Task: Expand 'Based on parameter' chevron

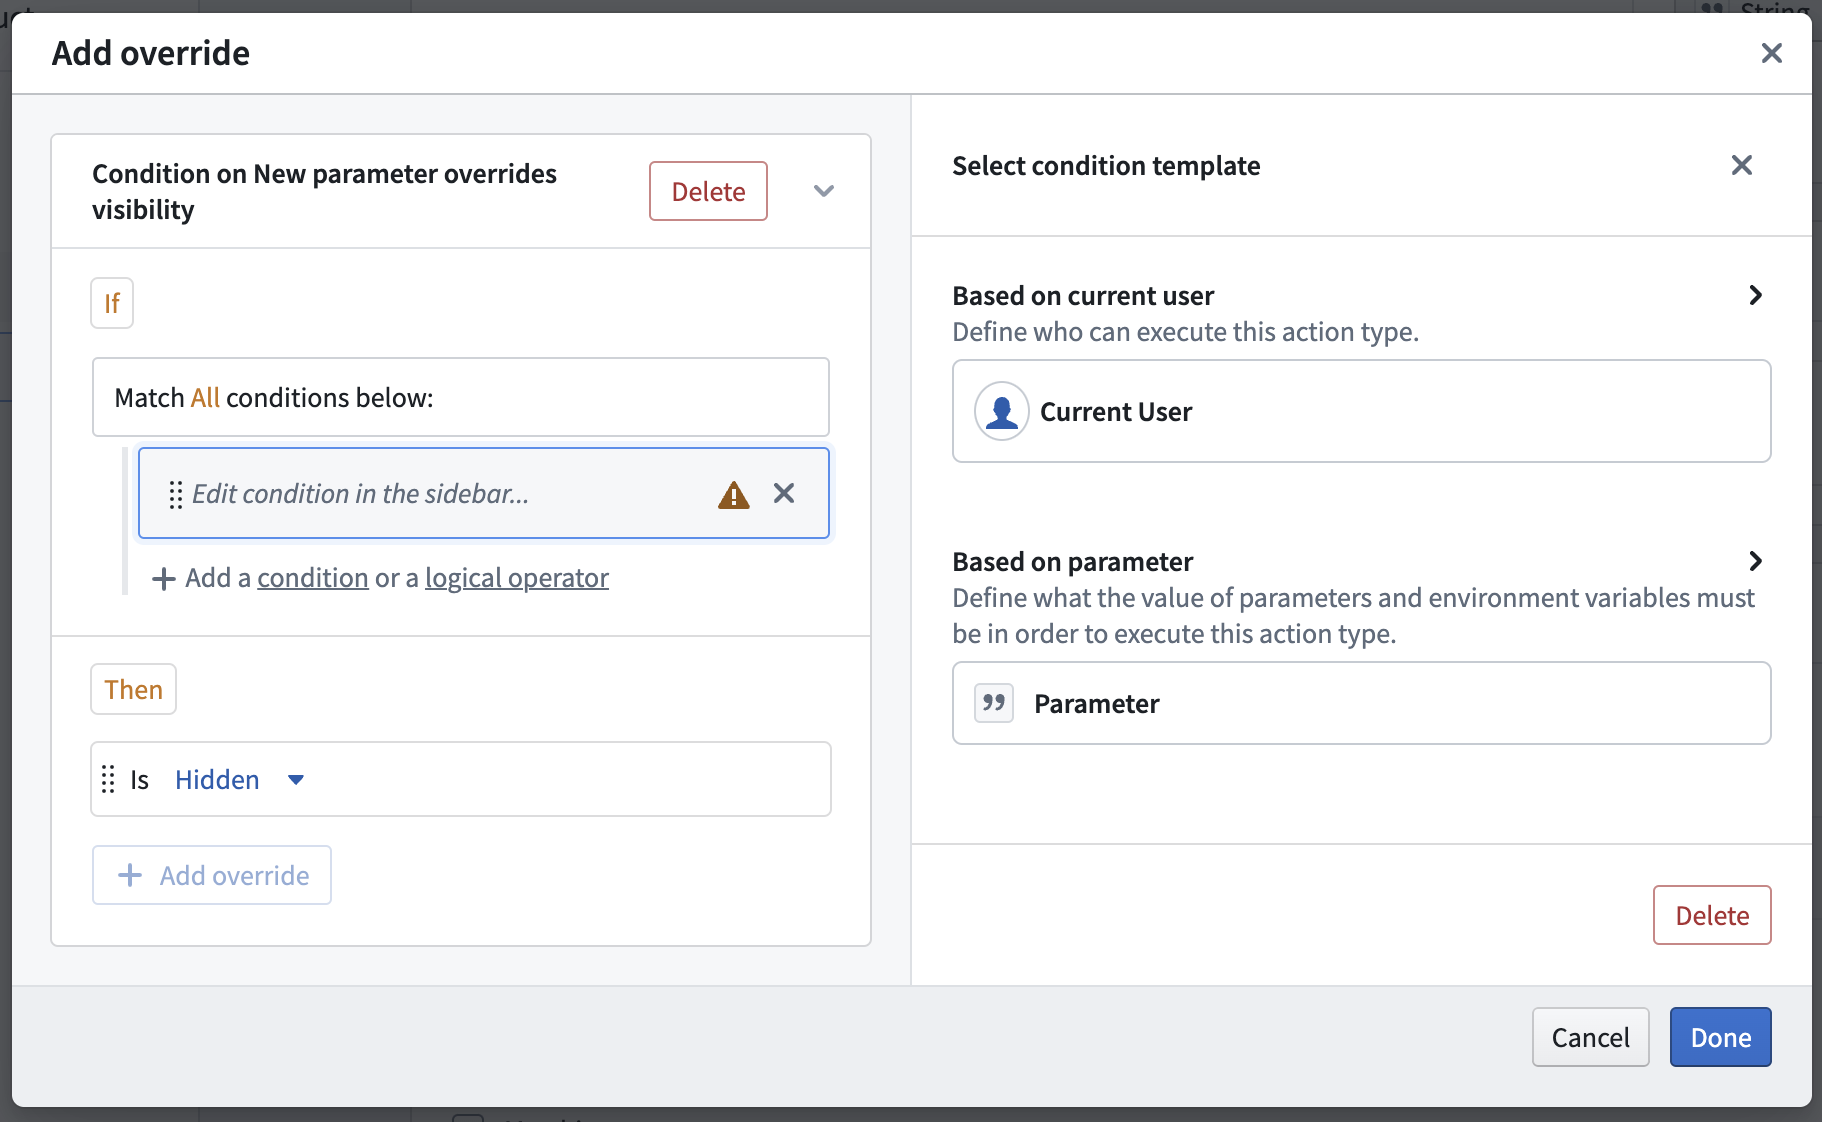Action: tap(1755, 561)
